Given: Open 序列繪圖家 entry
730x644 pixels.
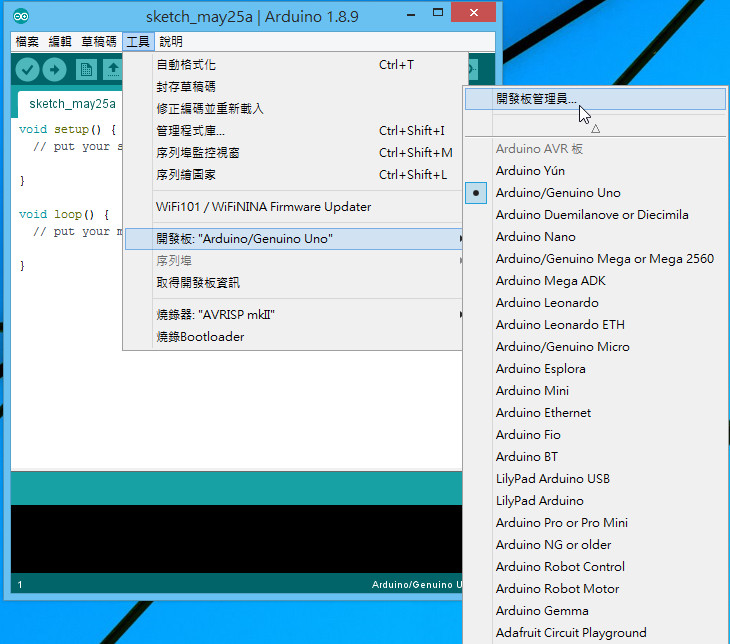Looking at the screenshot, I should pos(294,175).
